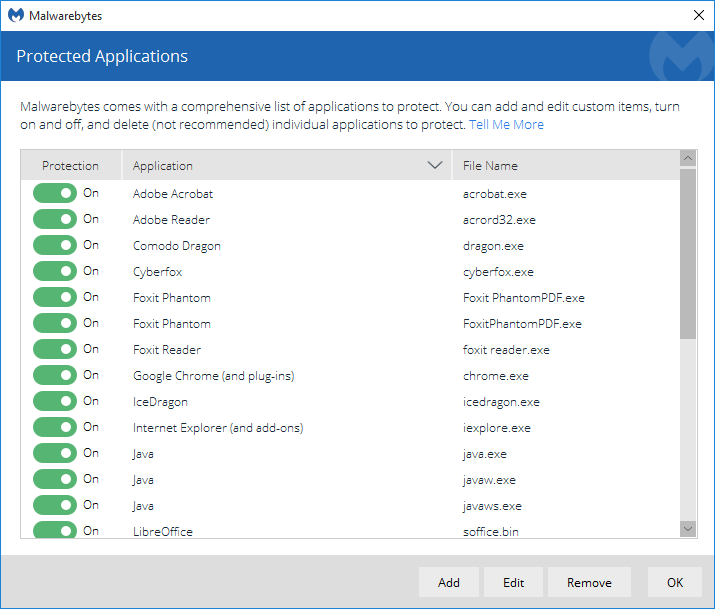Toggle protection for Adobe Acrobat

[x=55, y=193]
